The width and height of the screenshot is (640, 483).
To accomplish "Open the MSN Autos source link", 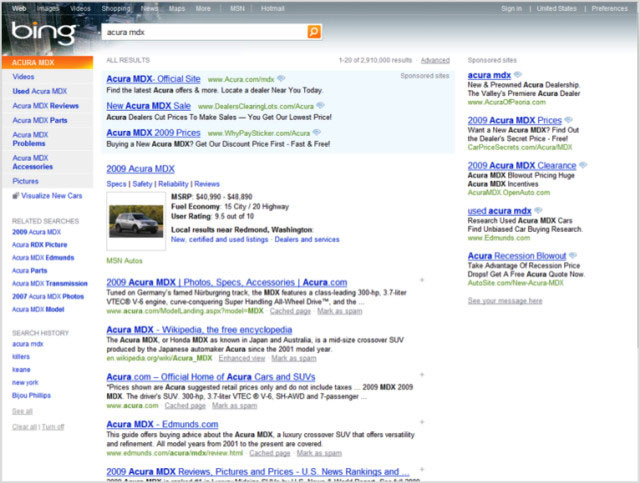I will pos(124,260).
